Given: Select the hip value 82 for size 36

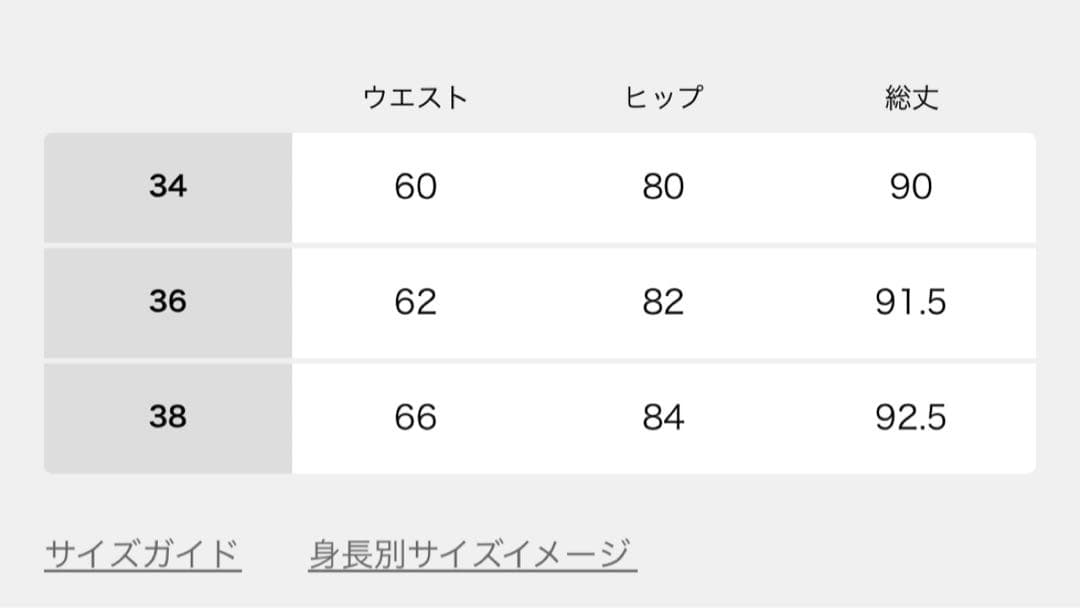Looking at the screenshot, I should (662, 302).
